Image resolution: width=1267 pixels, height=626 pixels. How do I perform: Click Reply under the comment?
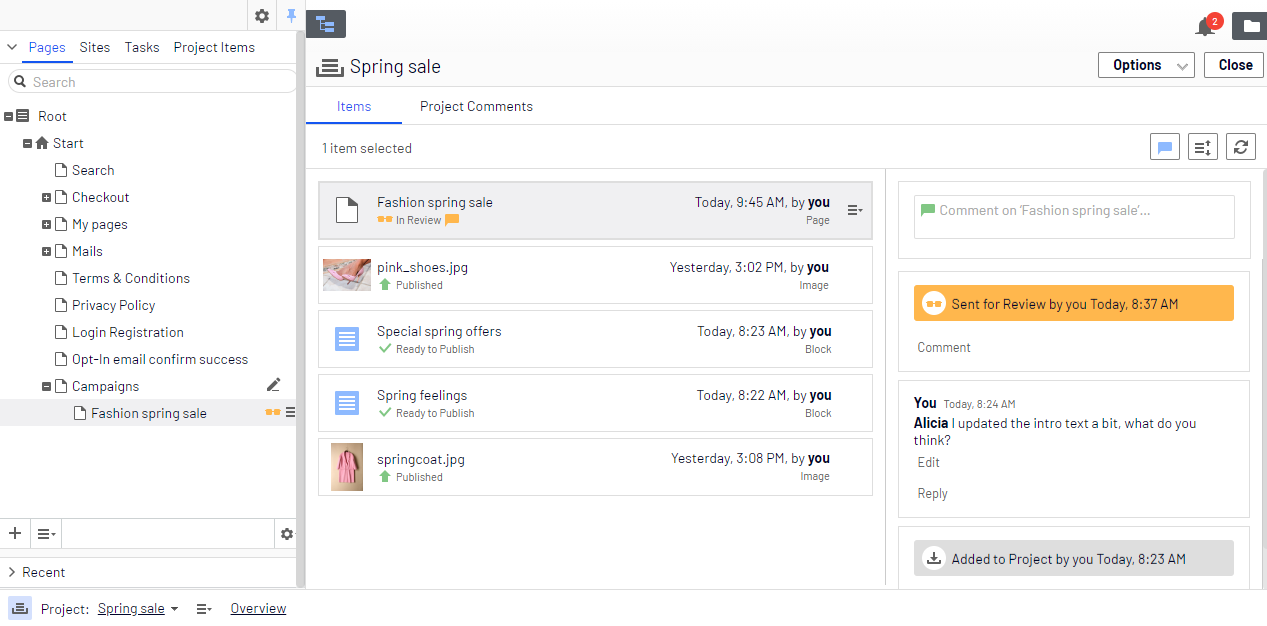(933, 493)
